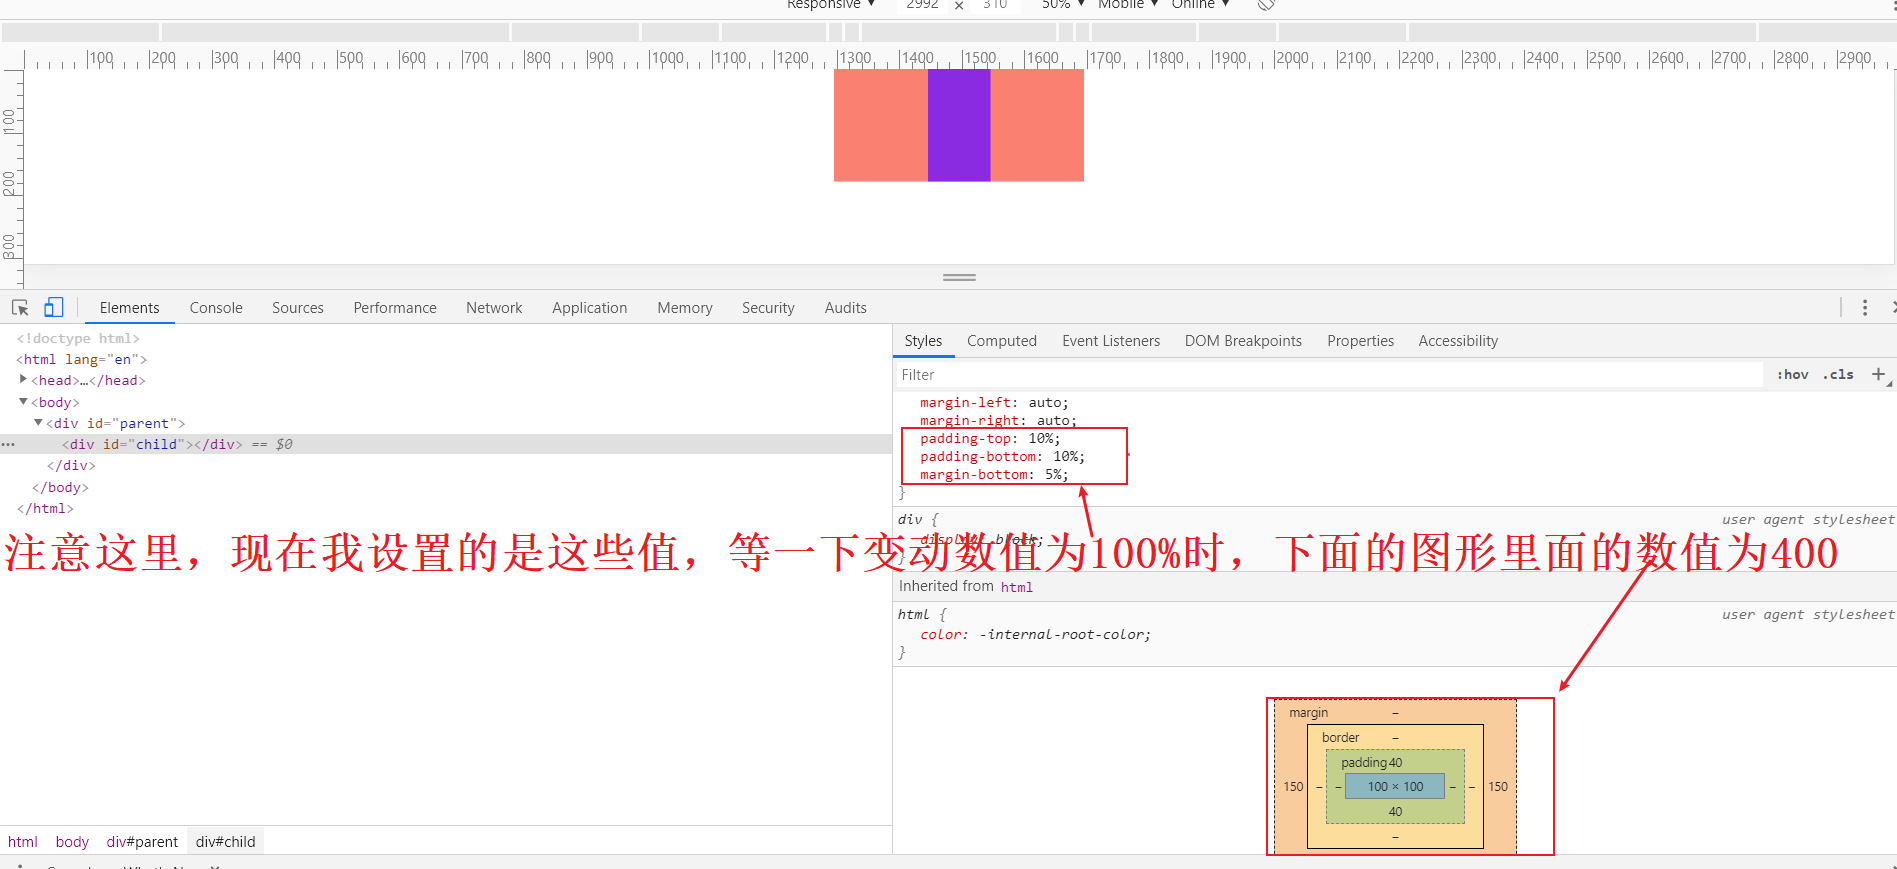Collapse the div#parent node
This screenshot has width=1897, height=869.
pyautogui.click(x=38, y=423)
